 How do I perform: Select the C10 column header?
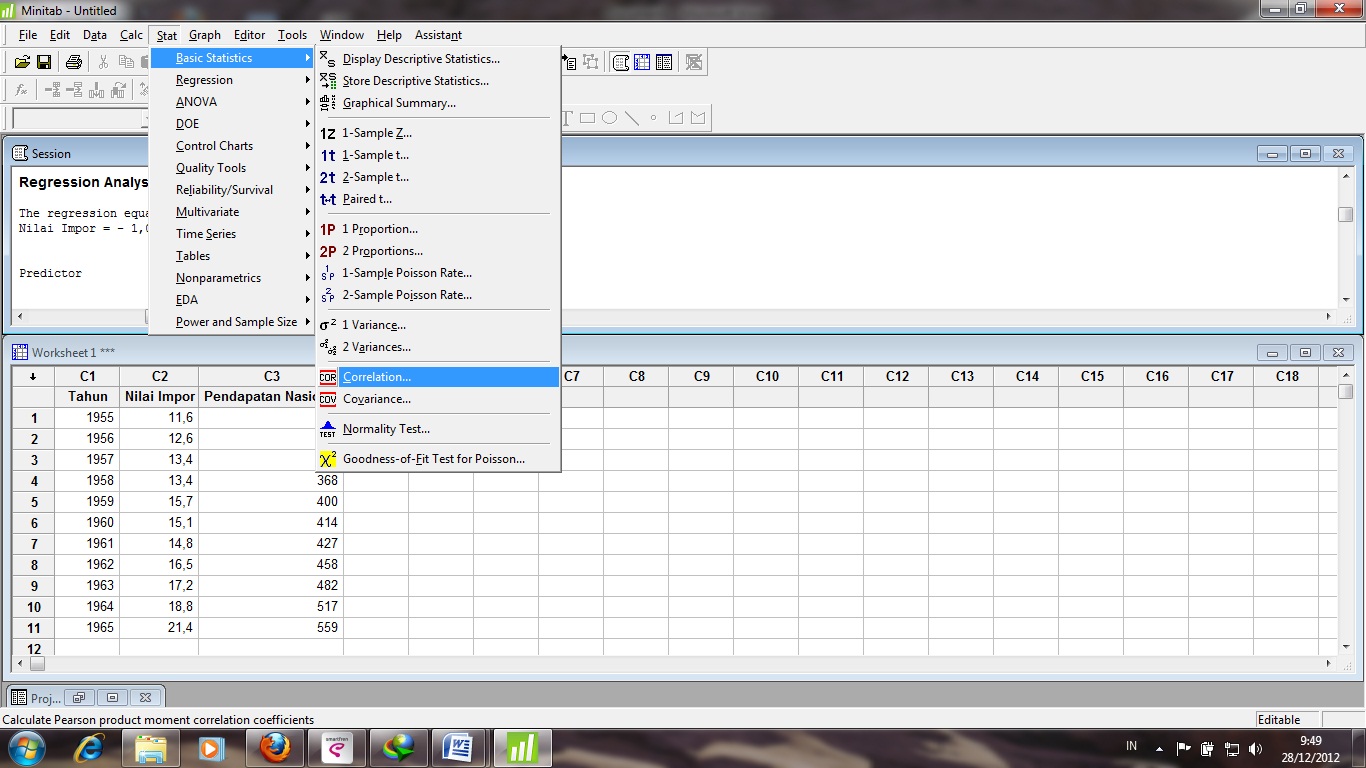tap(767, 376)
